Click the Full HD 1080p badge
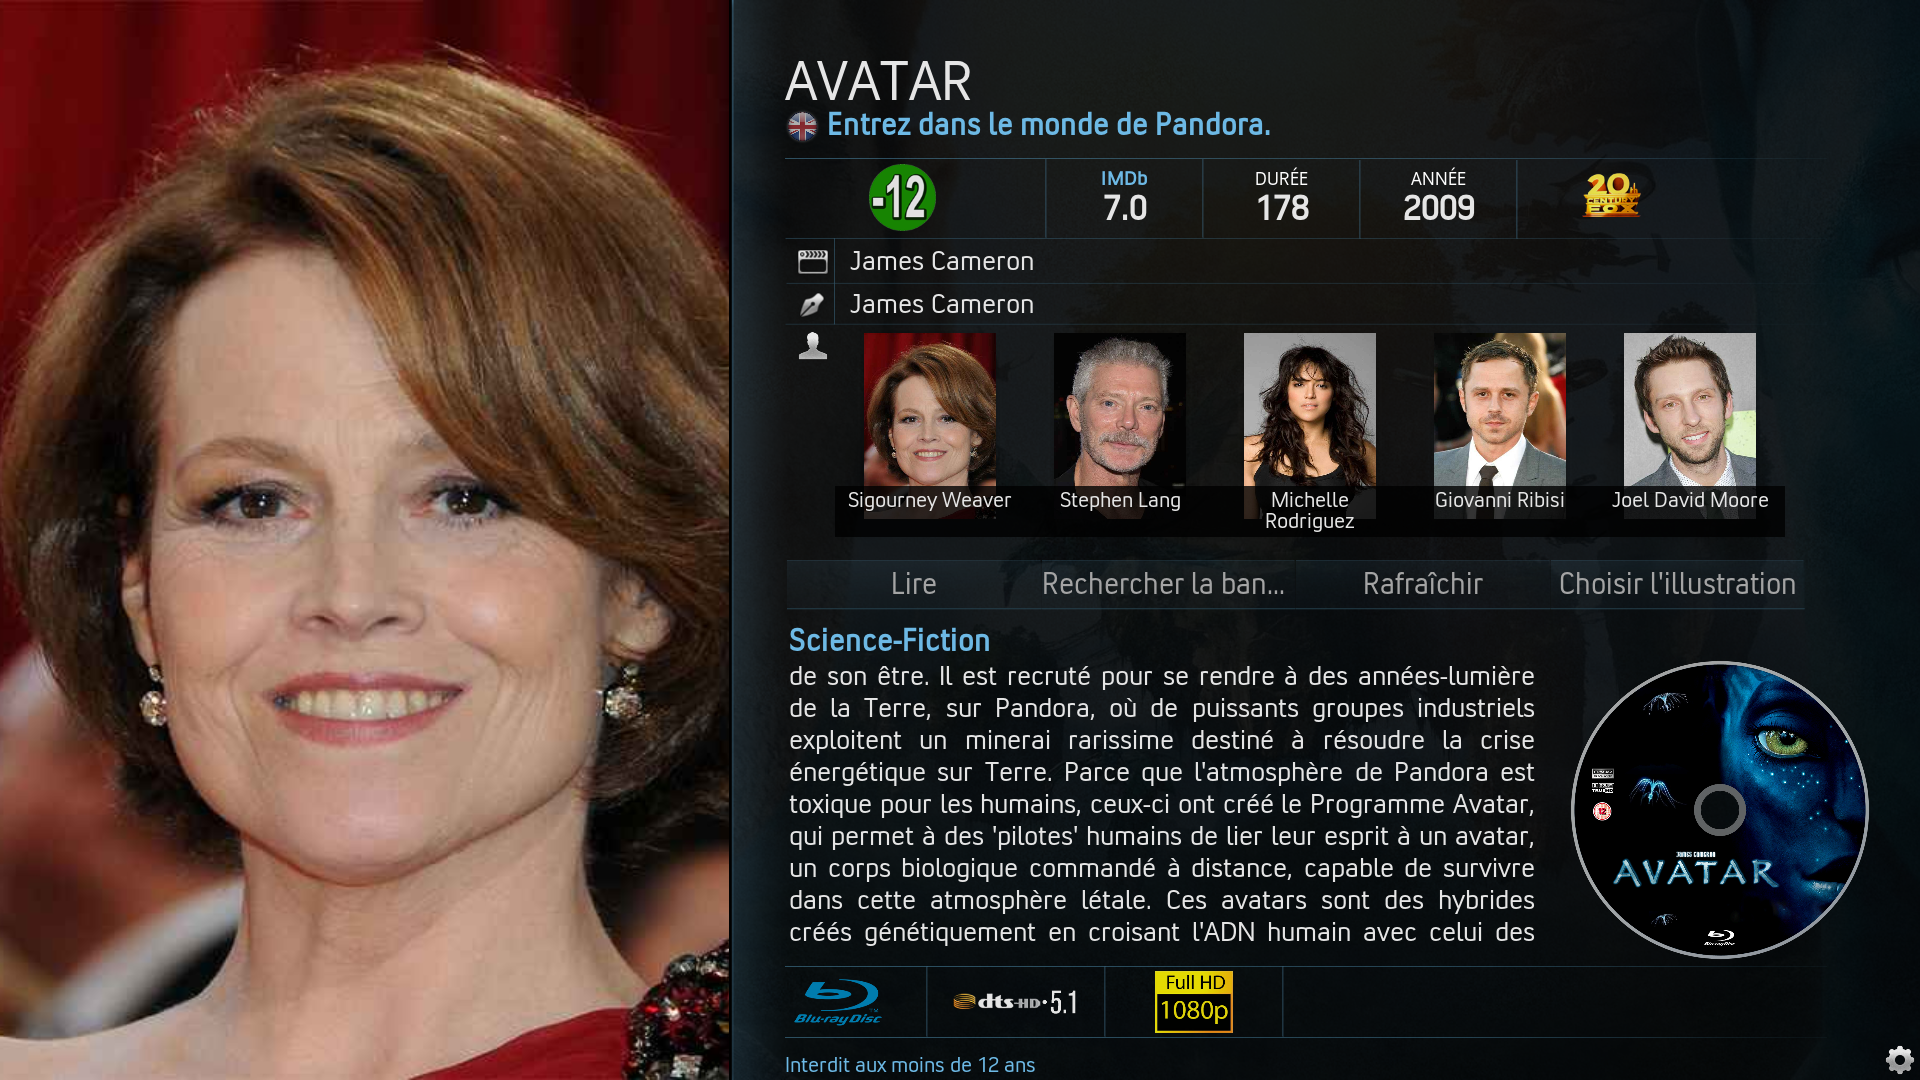Screen dimensions: 1920x1080 [x=1194, y=1002]
